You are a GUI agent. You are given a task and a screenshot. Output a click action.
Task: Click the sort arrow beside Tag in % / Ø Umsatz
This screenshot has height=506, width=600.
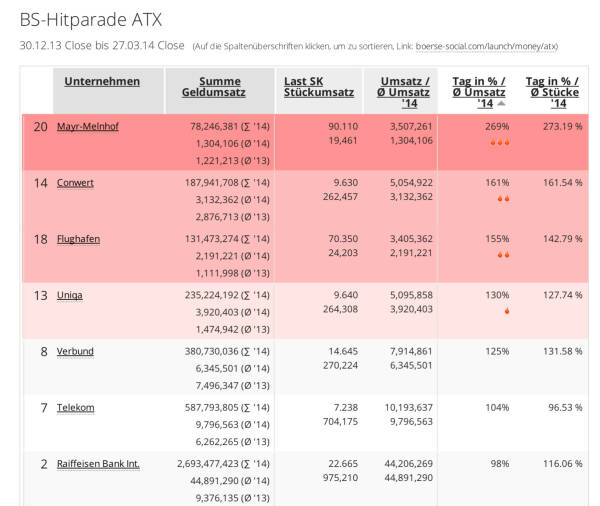pyautogui.click(x=501, y=104)
